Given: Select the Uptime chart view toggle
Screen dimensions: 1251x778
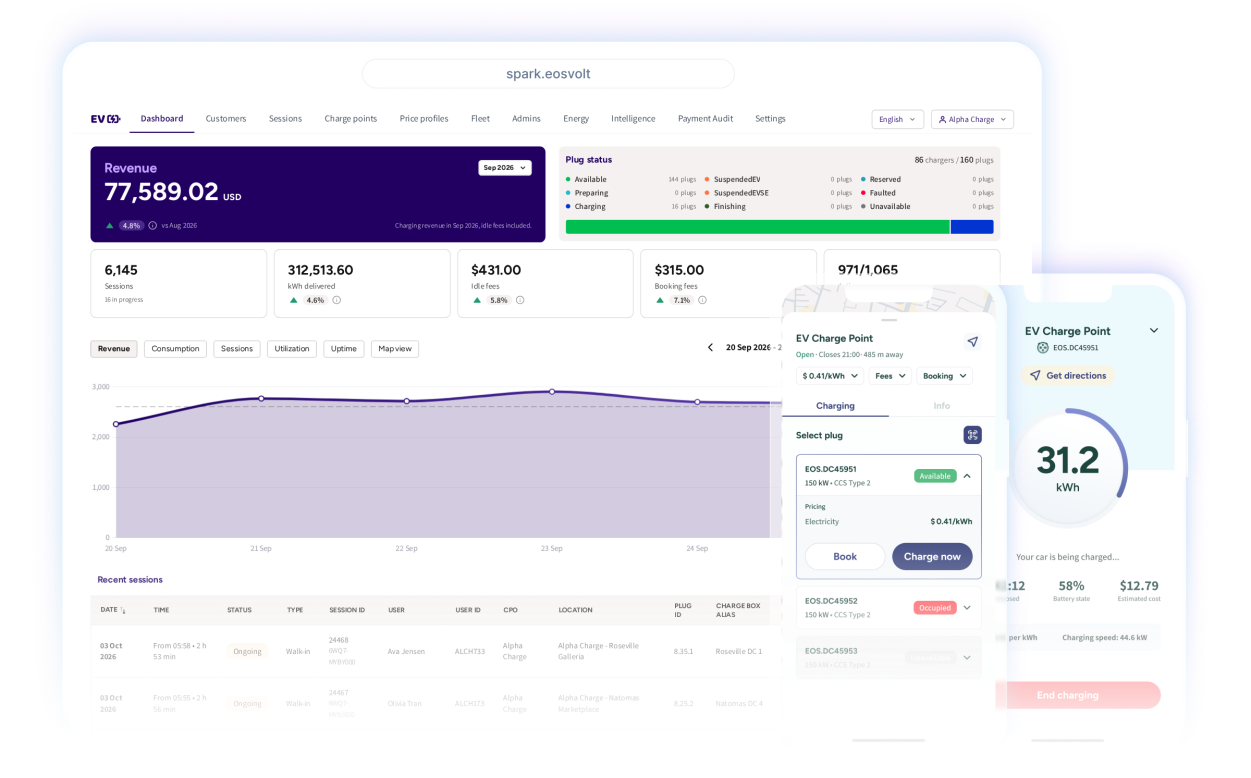Looking at the screenshot, I should (x=344, y=349).
